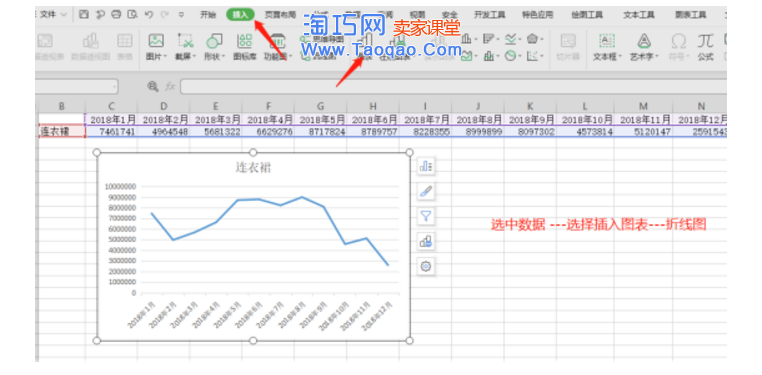Insert a radar chart from the ribbon
Viewport: 762px width, 375px height.
point(533,38)
